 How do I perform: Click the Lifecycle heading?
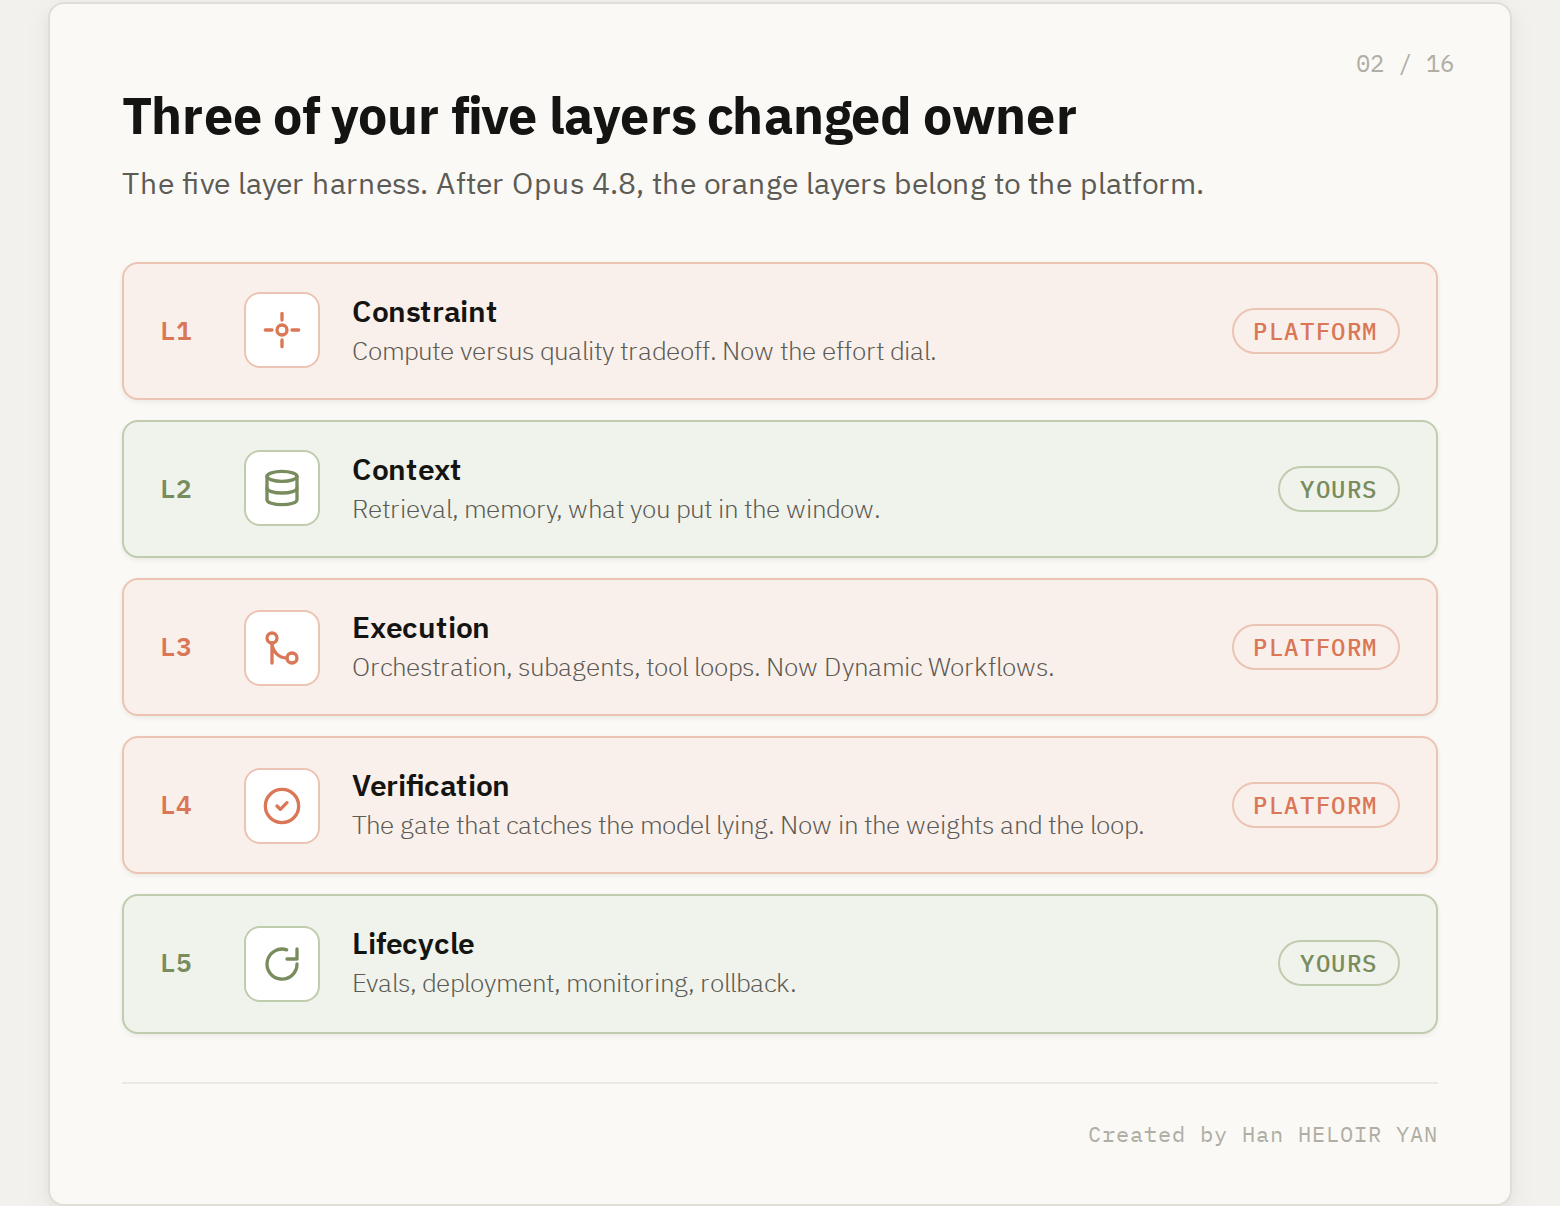coord(413,944)
